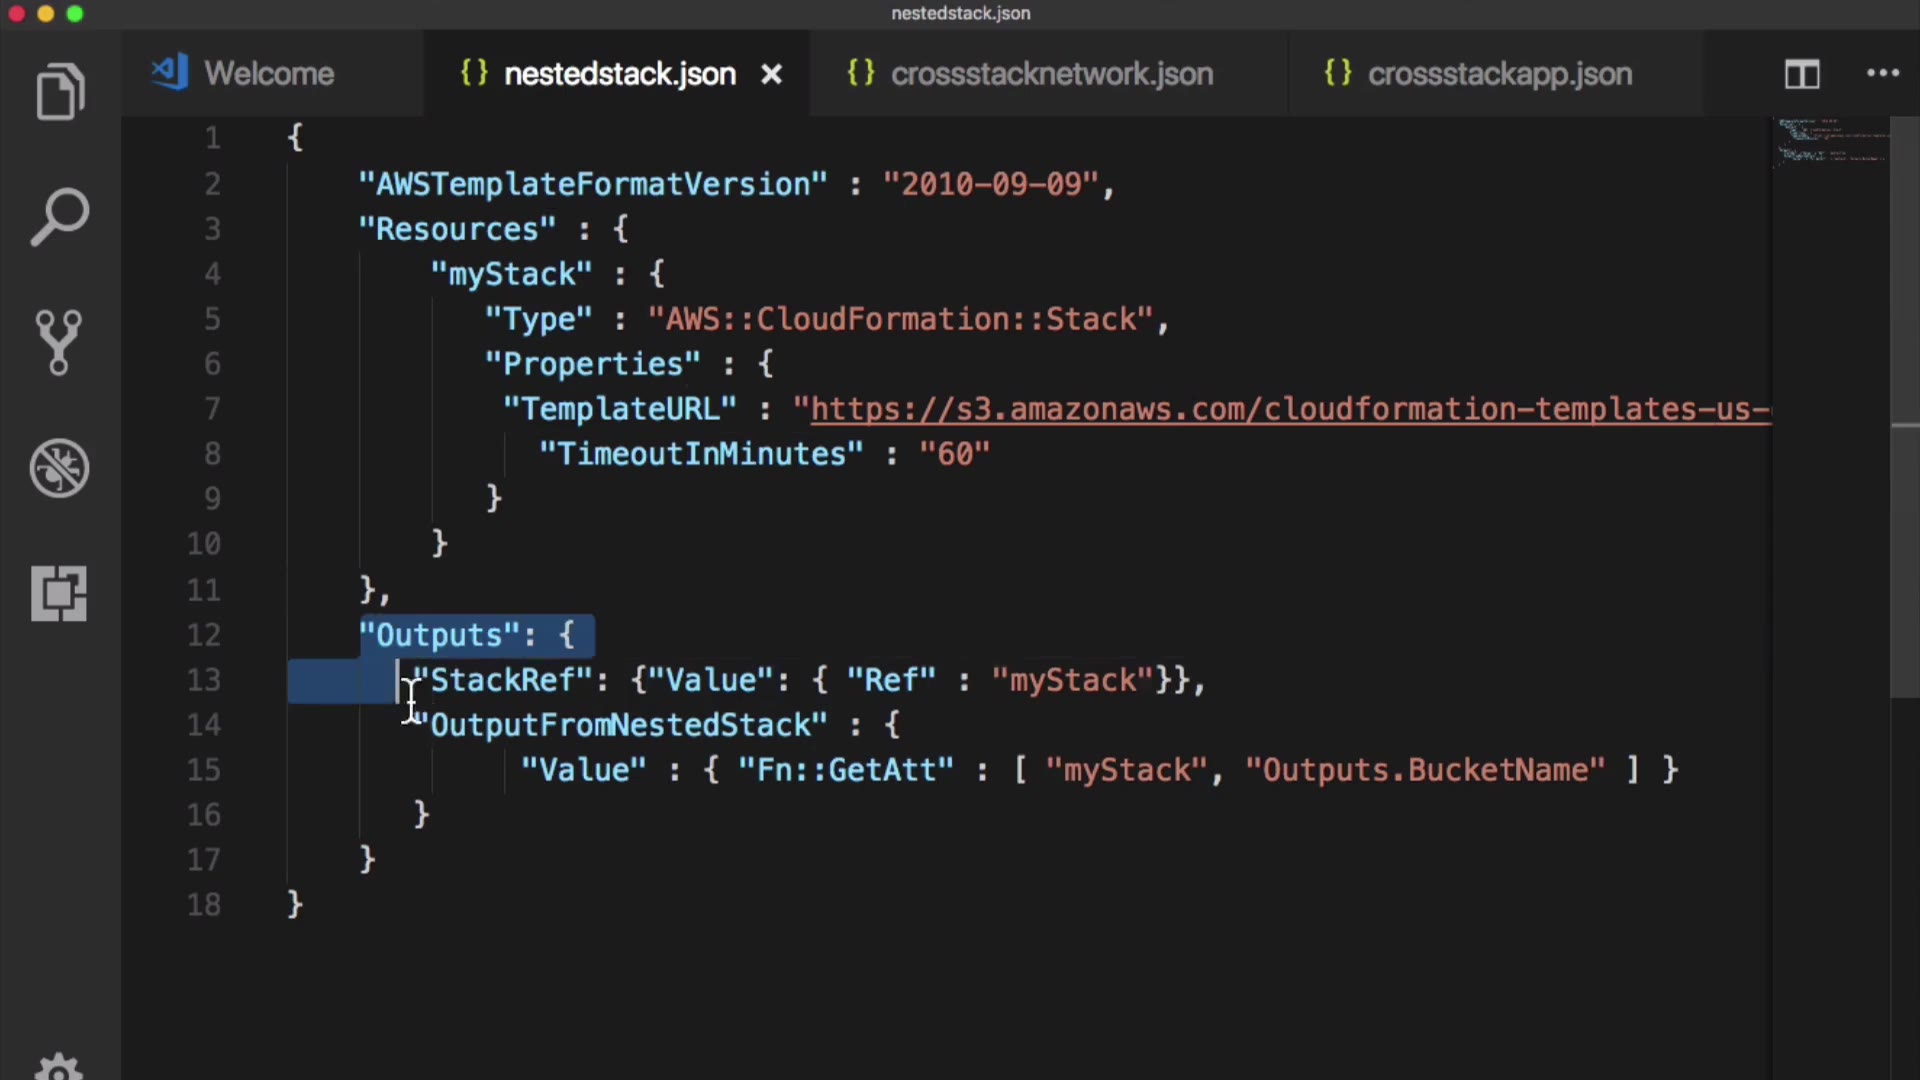Open the Search sidebar panel
1920x1080 pixels.
click(60, 216)
